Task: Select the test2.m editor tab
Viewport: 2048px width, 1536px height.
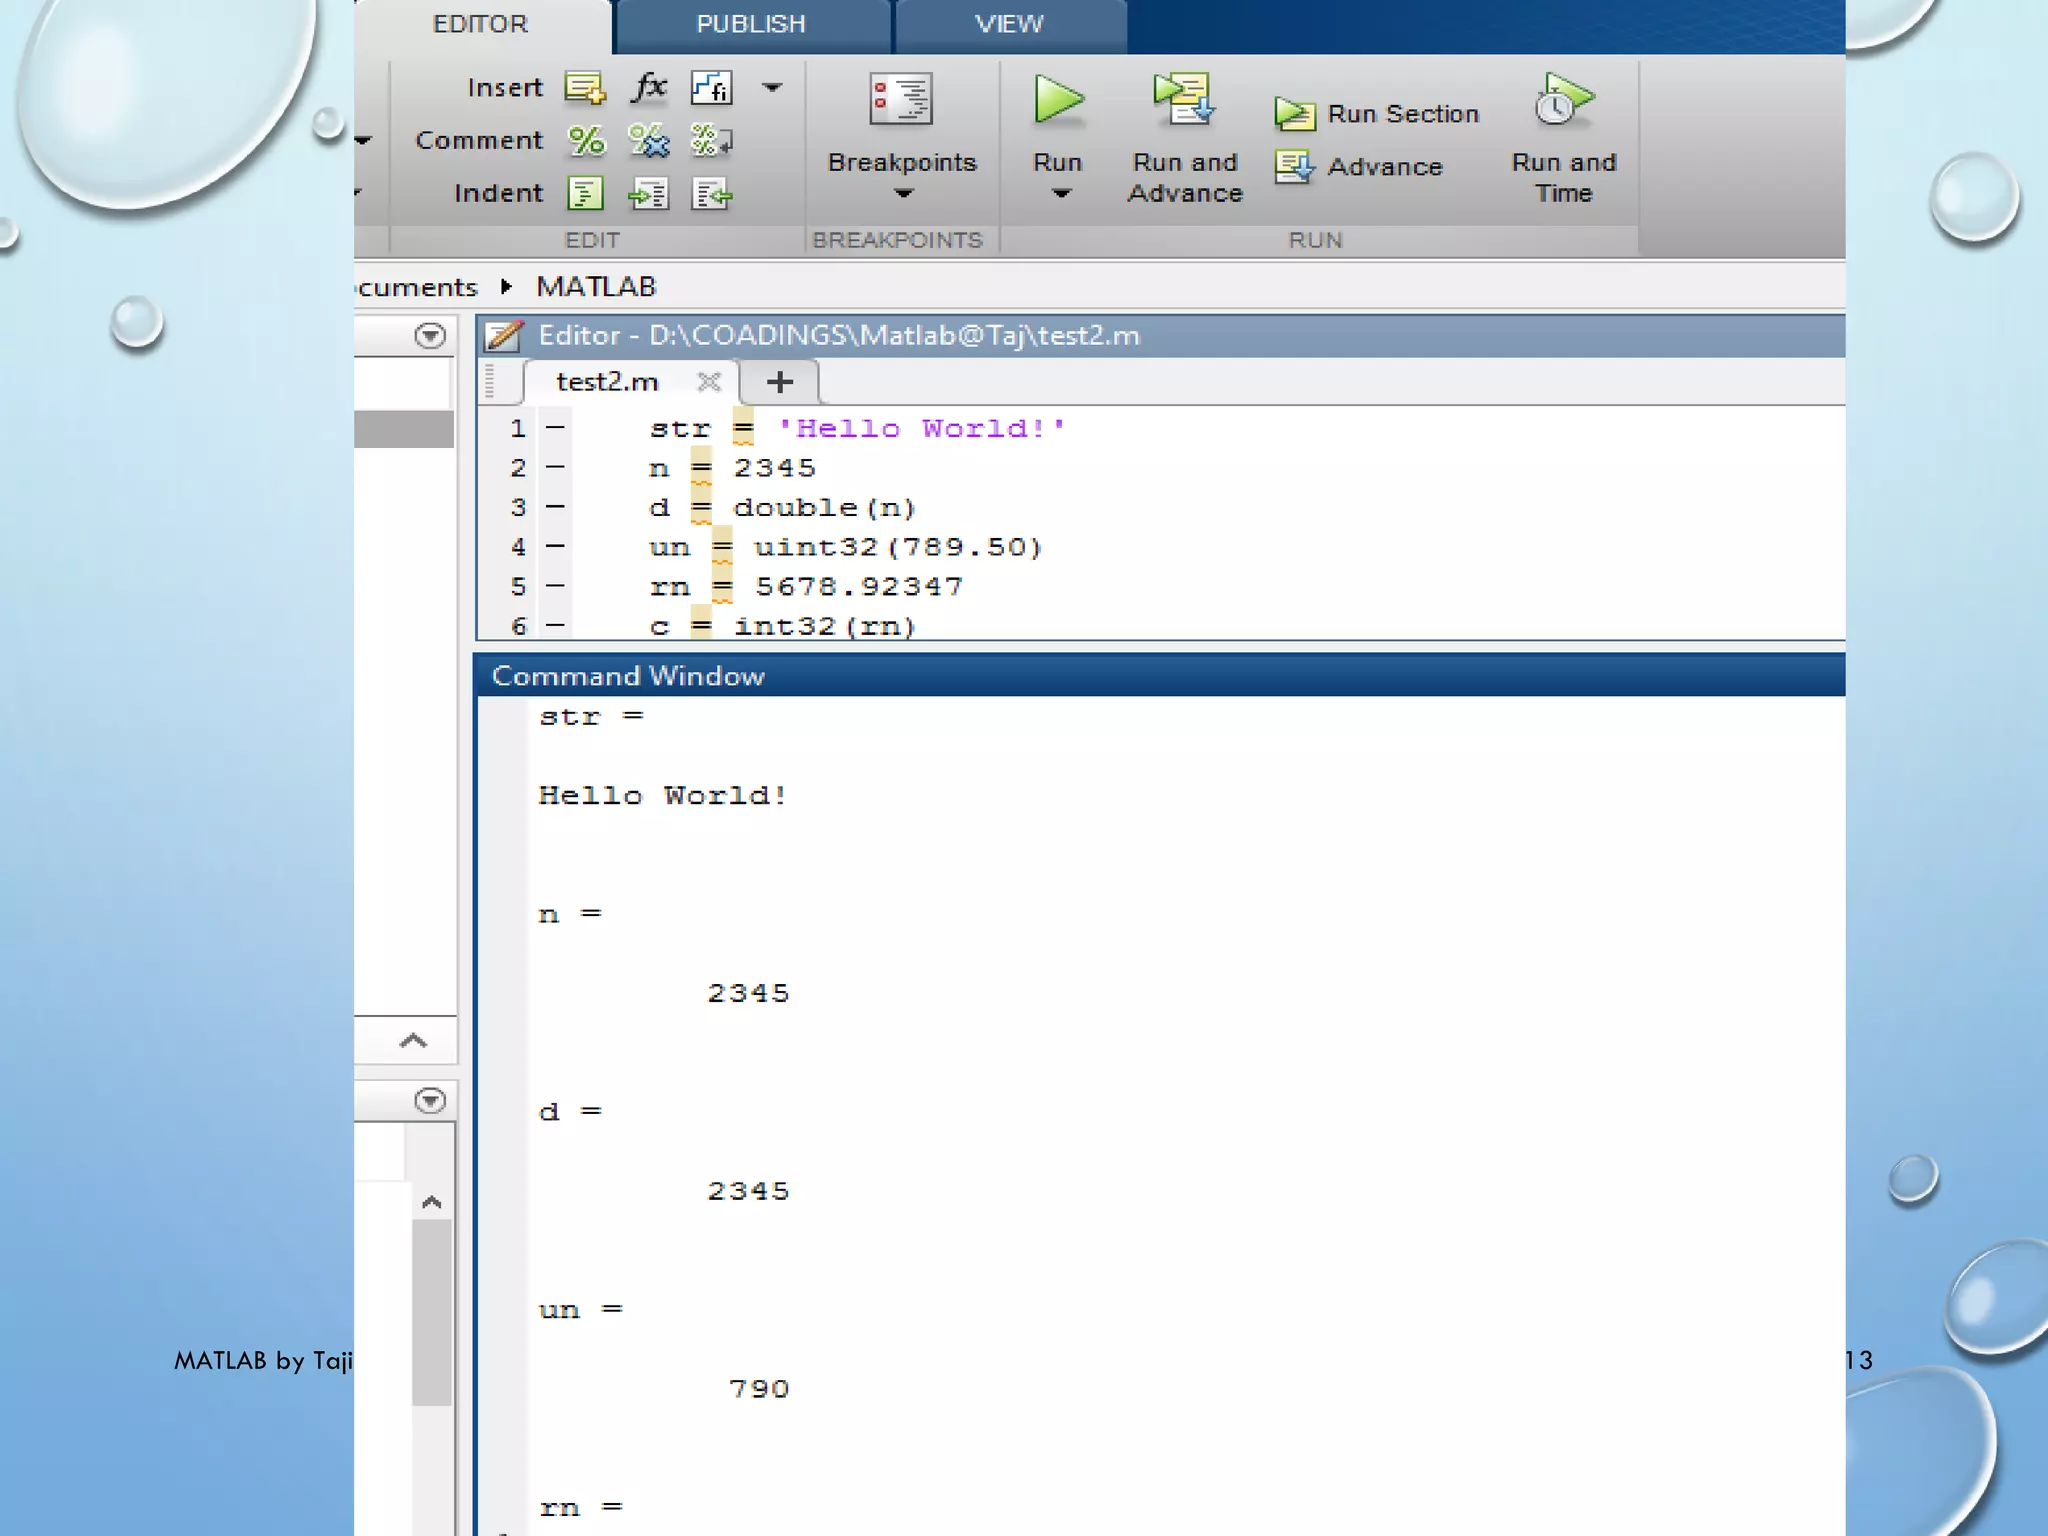Action: (607, 382)
